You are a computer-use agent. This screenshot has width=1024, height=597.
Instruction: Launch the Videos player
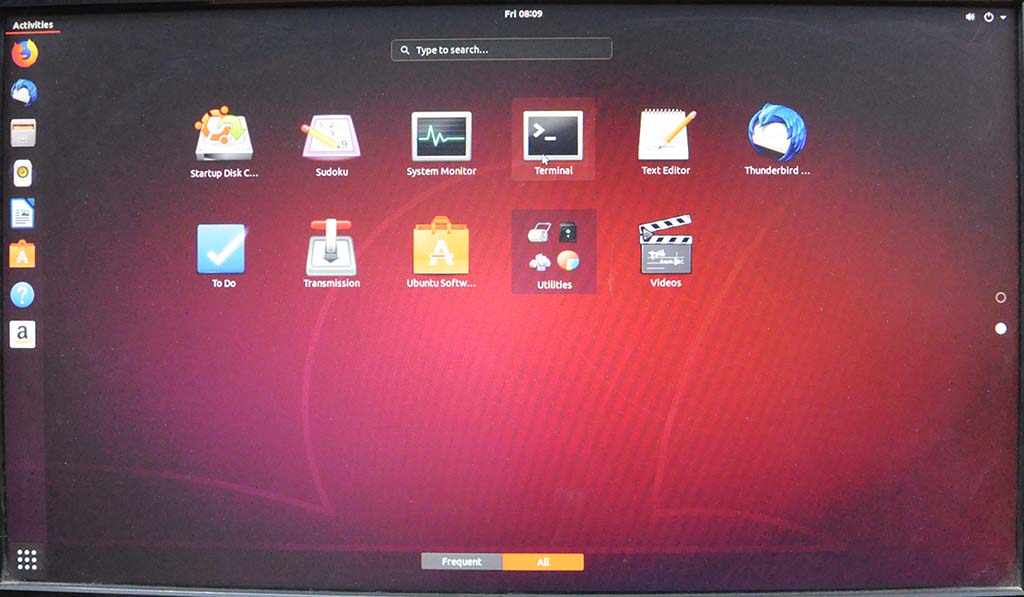[x=665, y=252]
